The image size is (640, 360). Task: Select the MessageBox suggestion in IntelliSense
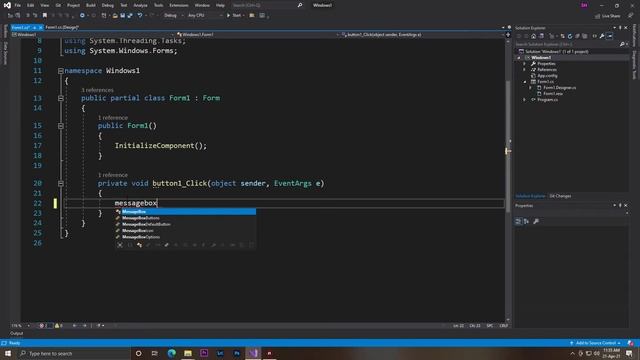click(x=185, y=212)
